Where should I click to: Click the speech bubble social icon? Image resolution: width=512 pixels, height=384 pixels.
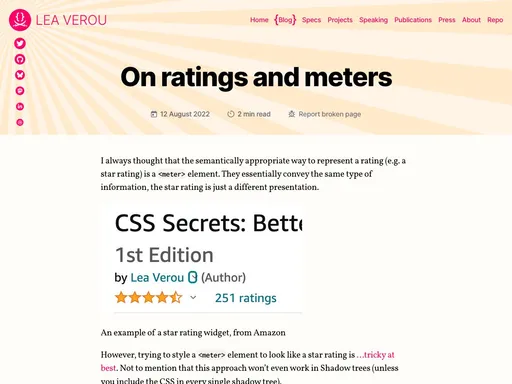[x=20, y=91]
